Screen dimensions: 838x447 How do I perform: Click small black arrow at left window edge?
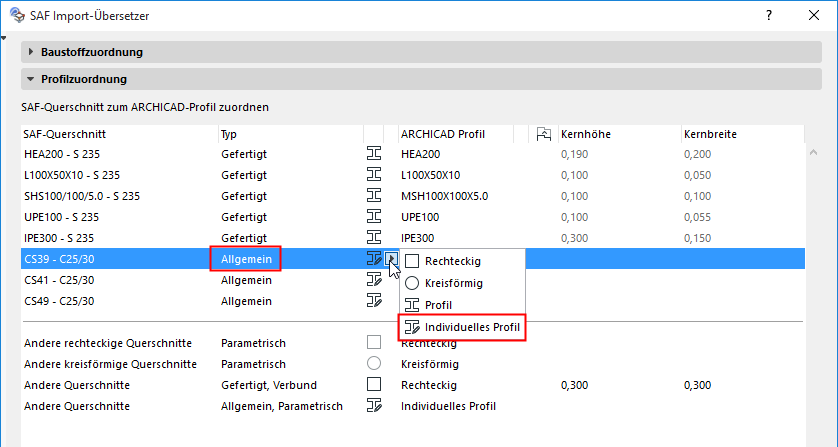tap(3, 38)
